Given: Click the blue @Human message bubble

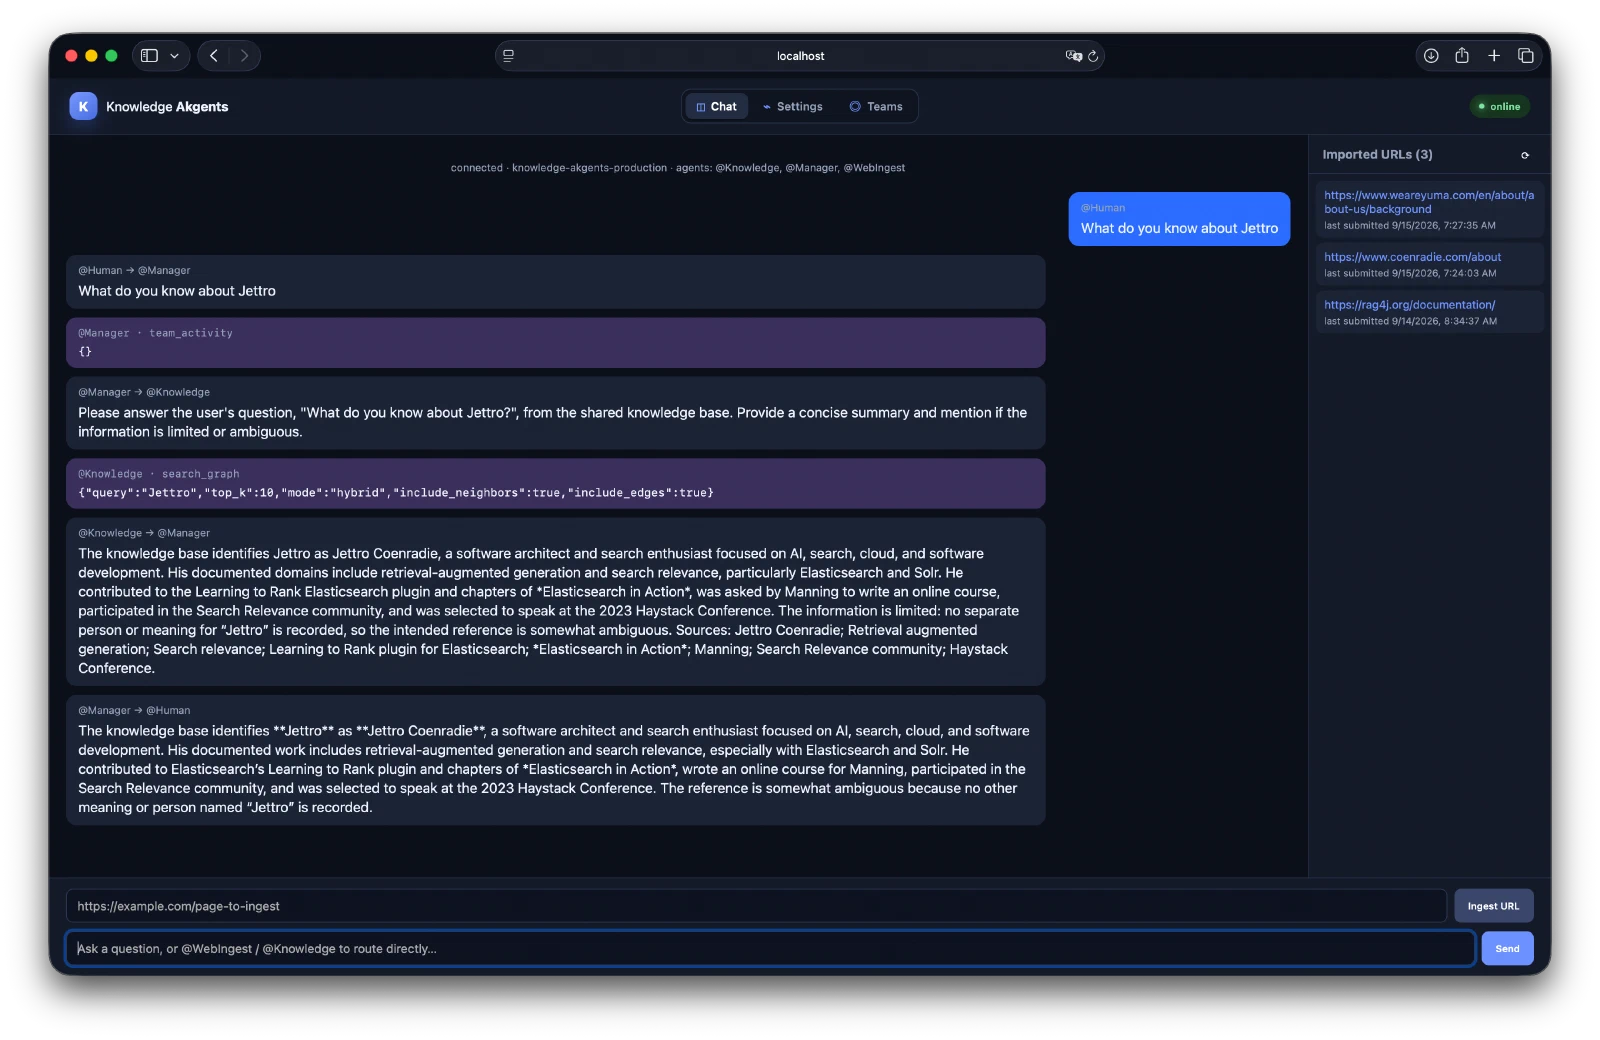Looking at the screenshot, I should (x=1179, y=219).
